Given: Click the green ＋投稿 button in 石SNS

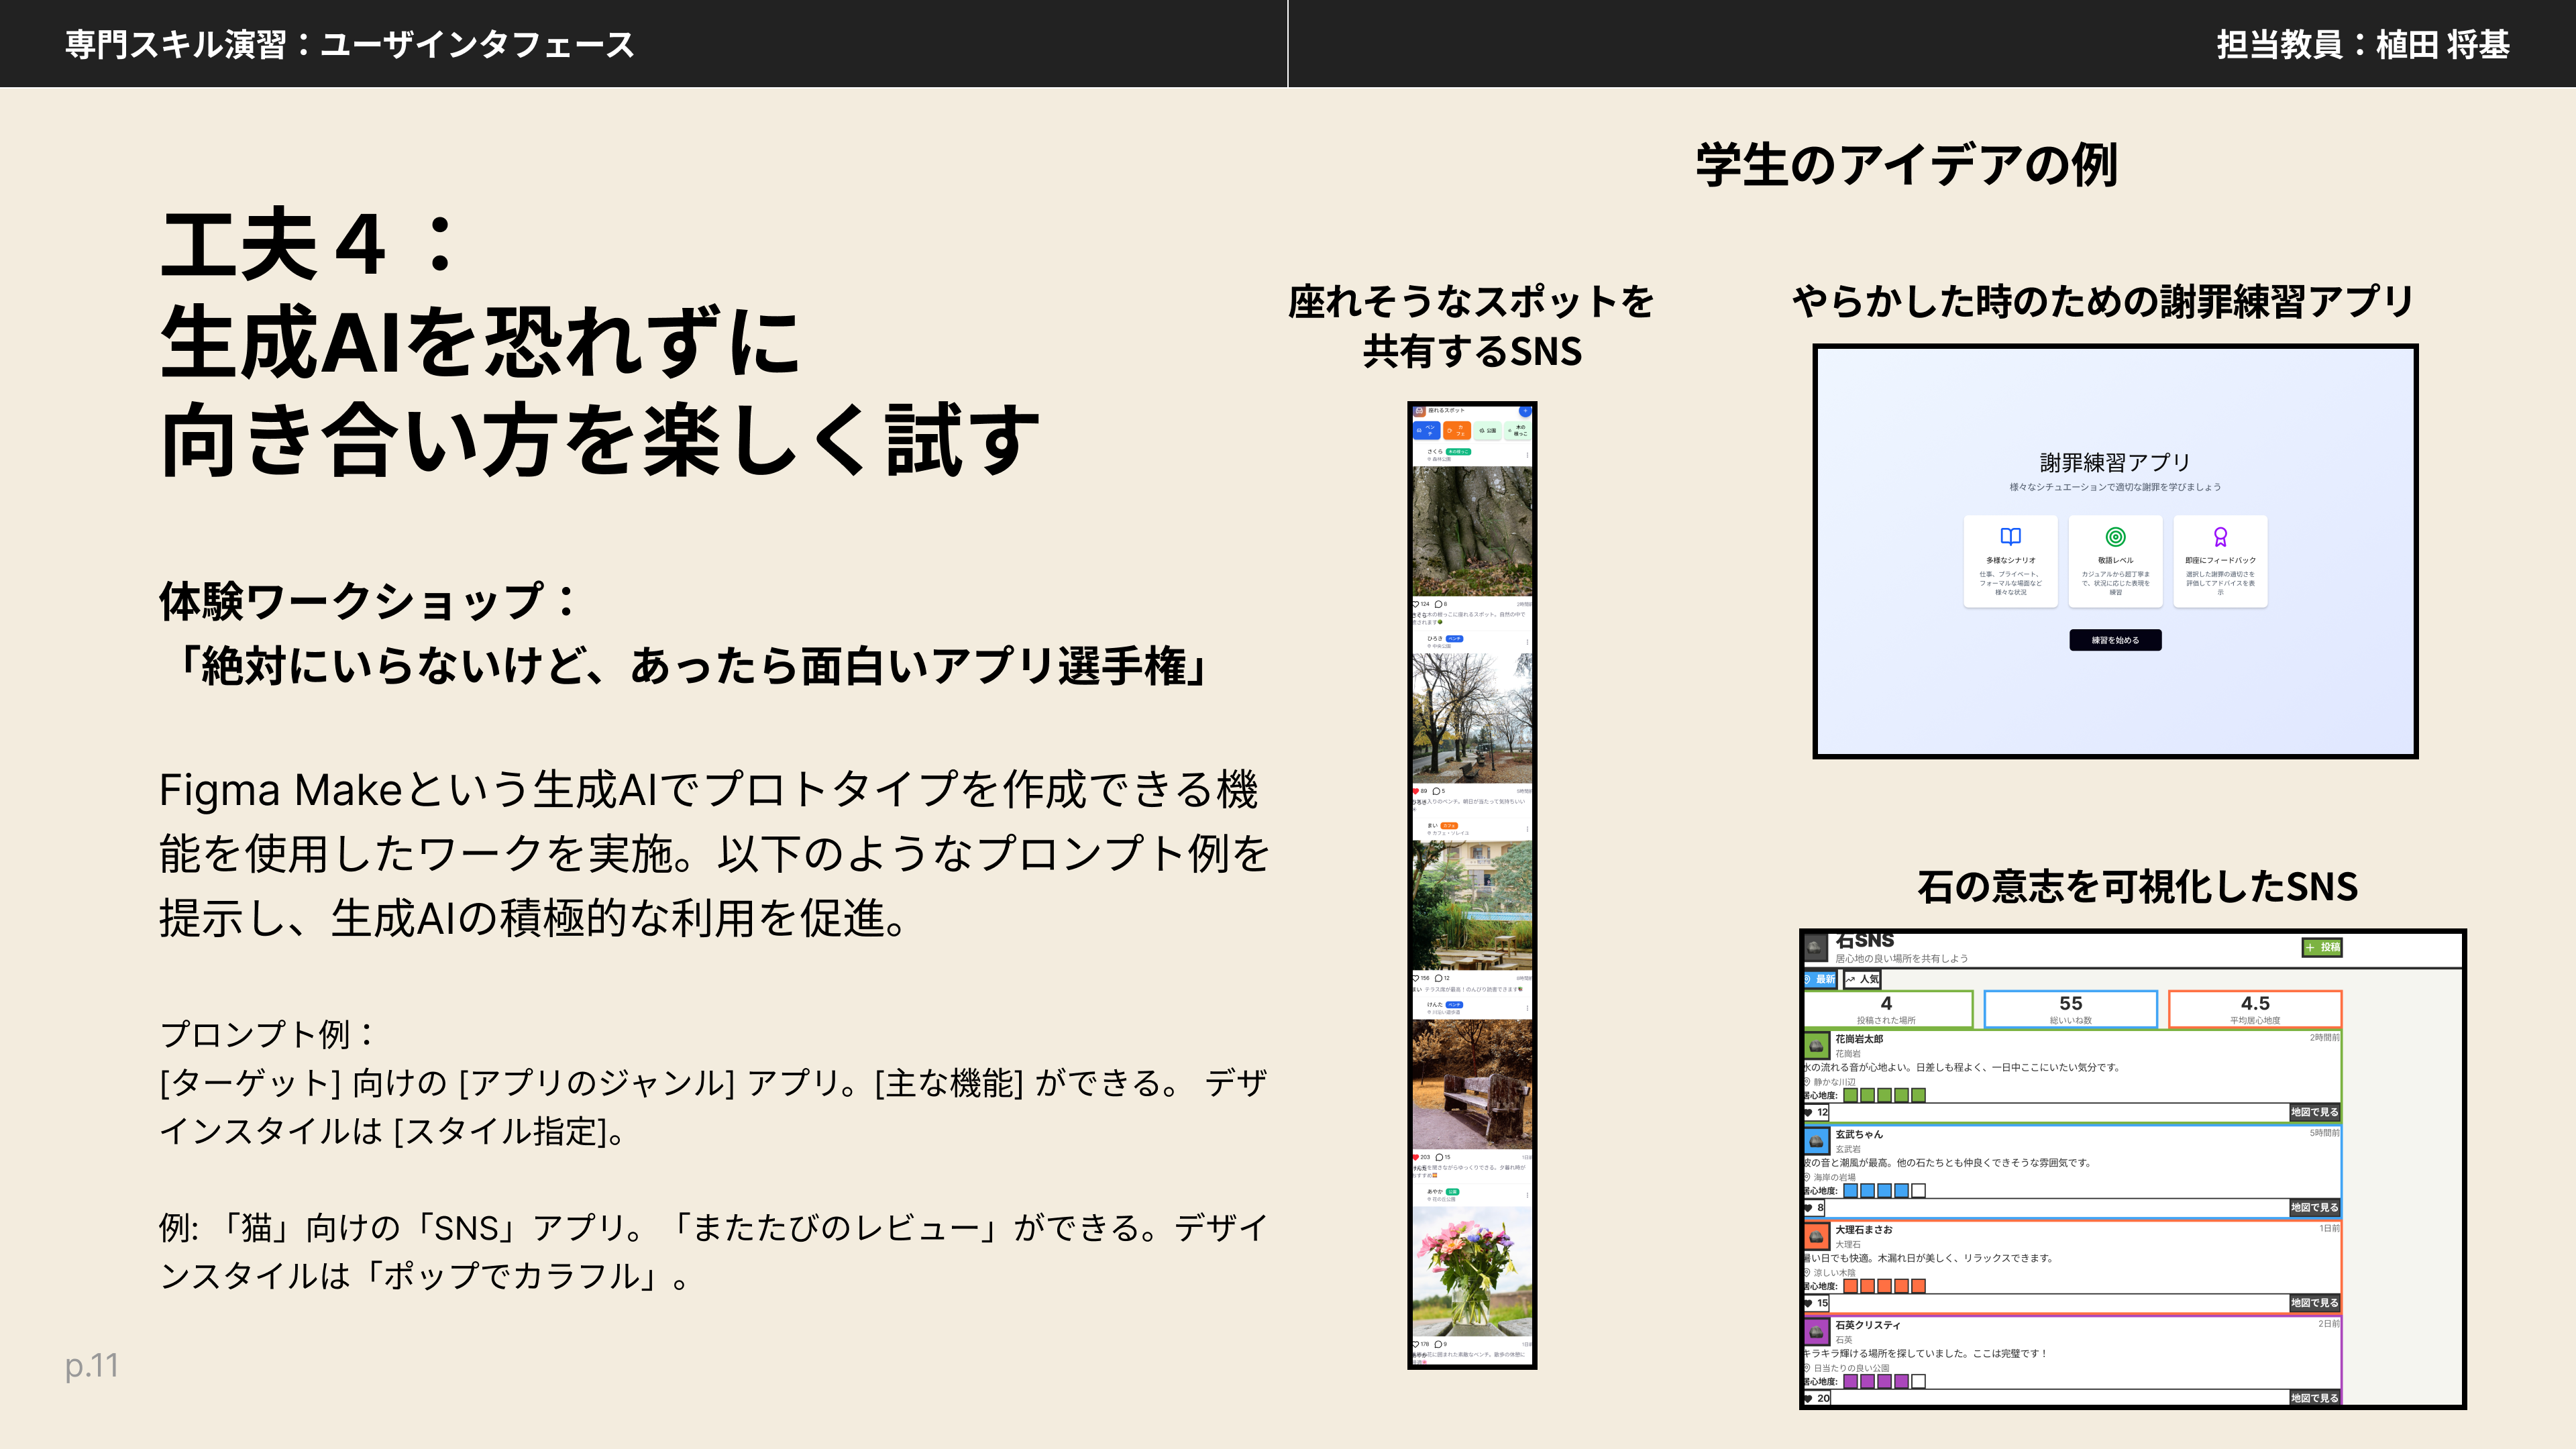Looking at the screenshot, I should pyautogui.click(x=2322, y=947).
